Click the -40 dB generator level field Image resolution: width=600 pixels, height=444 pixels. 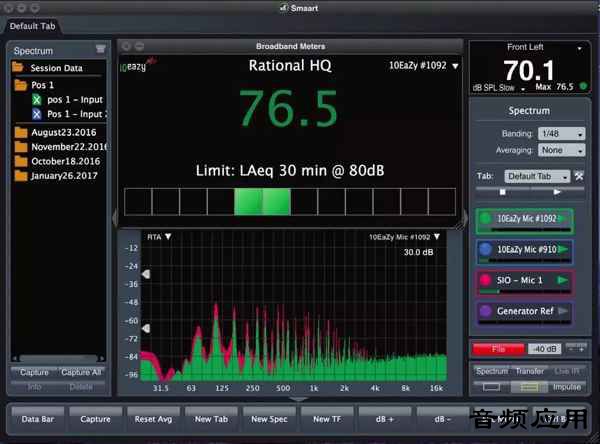coord(545,349)
